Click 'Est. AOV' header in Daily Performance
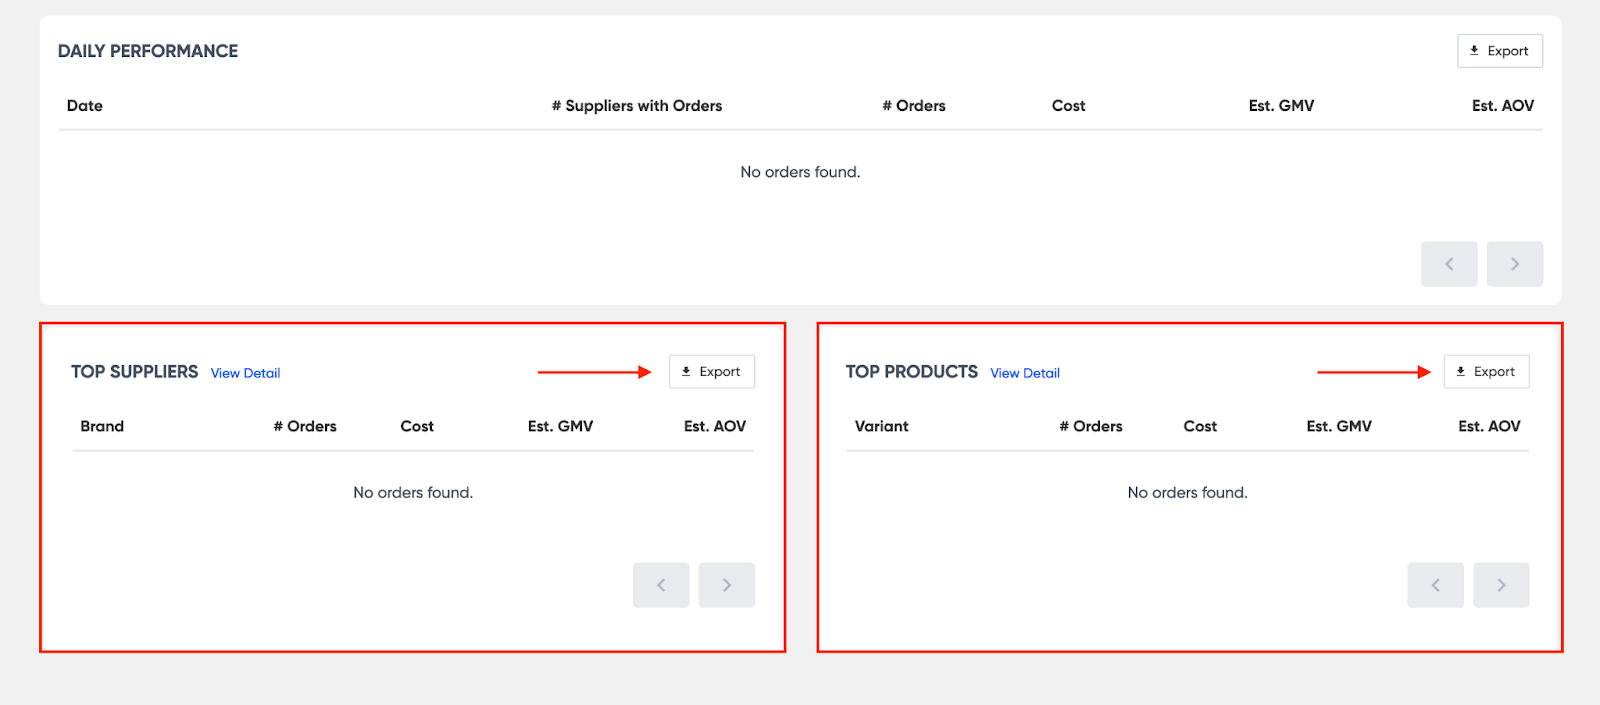 (1503, 106)
